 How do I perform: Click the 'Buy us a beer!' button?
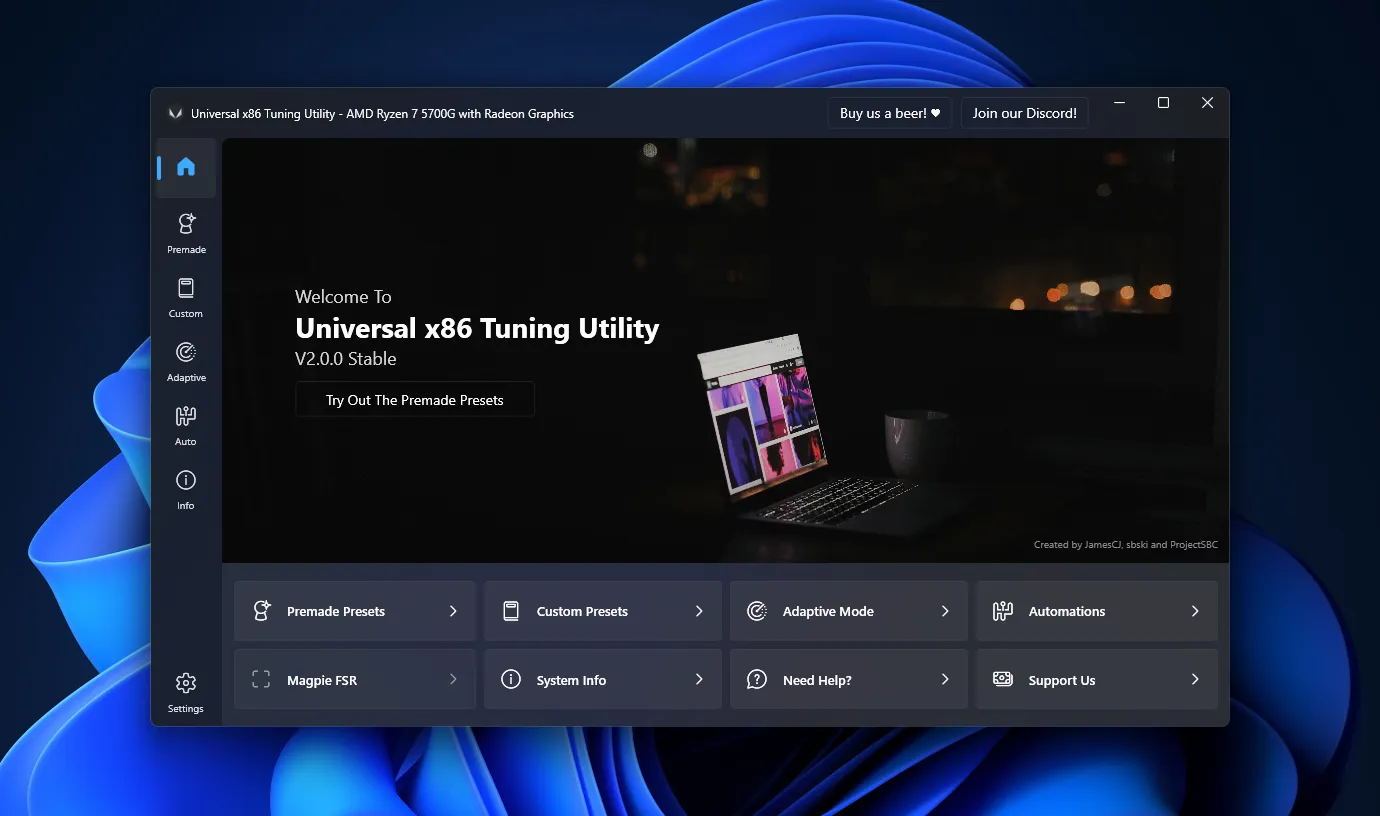[x=890, y=113]
